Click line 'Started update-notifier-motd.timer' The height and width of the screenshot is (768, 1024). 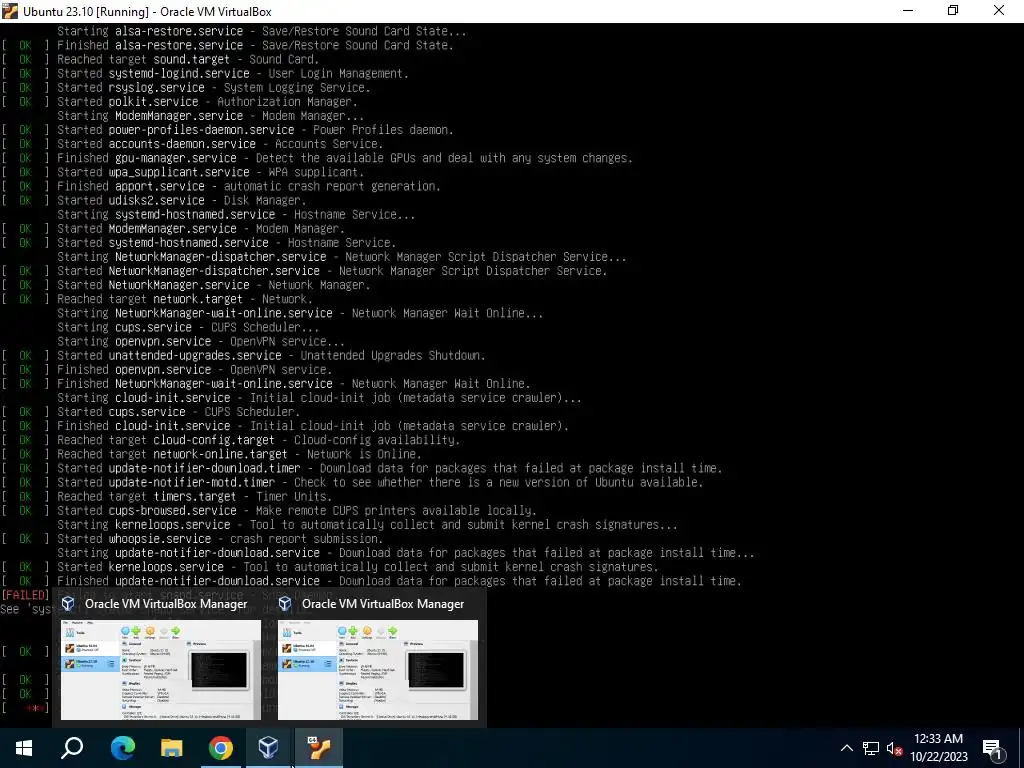point(380,483)
